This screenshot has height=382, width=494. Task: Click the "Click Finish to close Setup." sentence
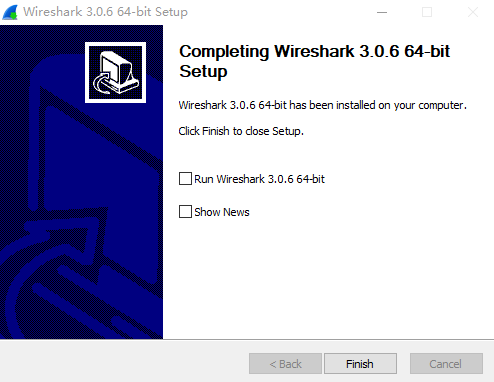pyautogui.click(x=241, y=131)
